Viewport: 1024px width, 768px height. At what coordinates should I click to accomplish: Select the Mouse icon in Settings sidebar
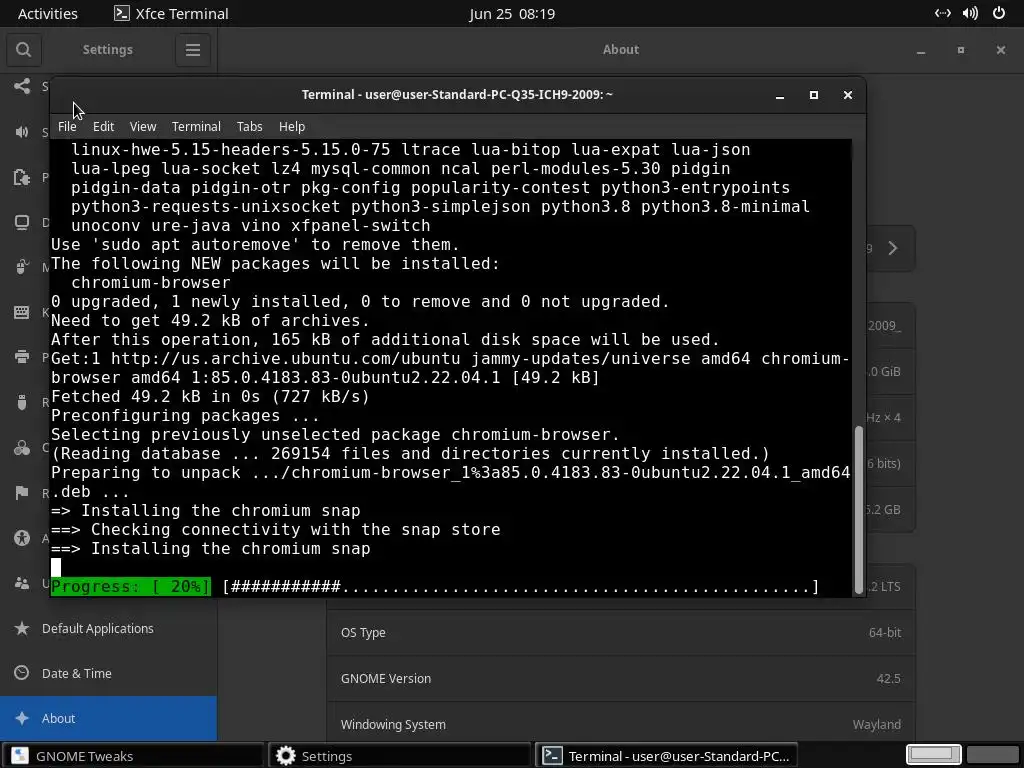[x=22, y=267]
